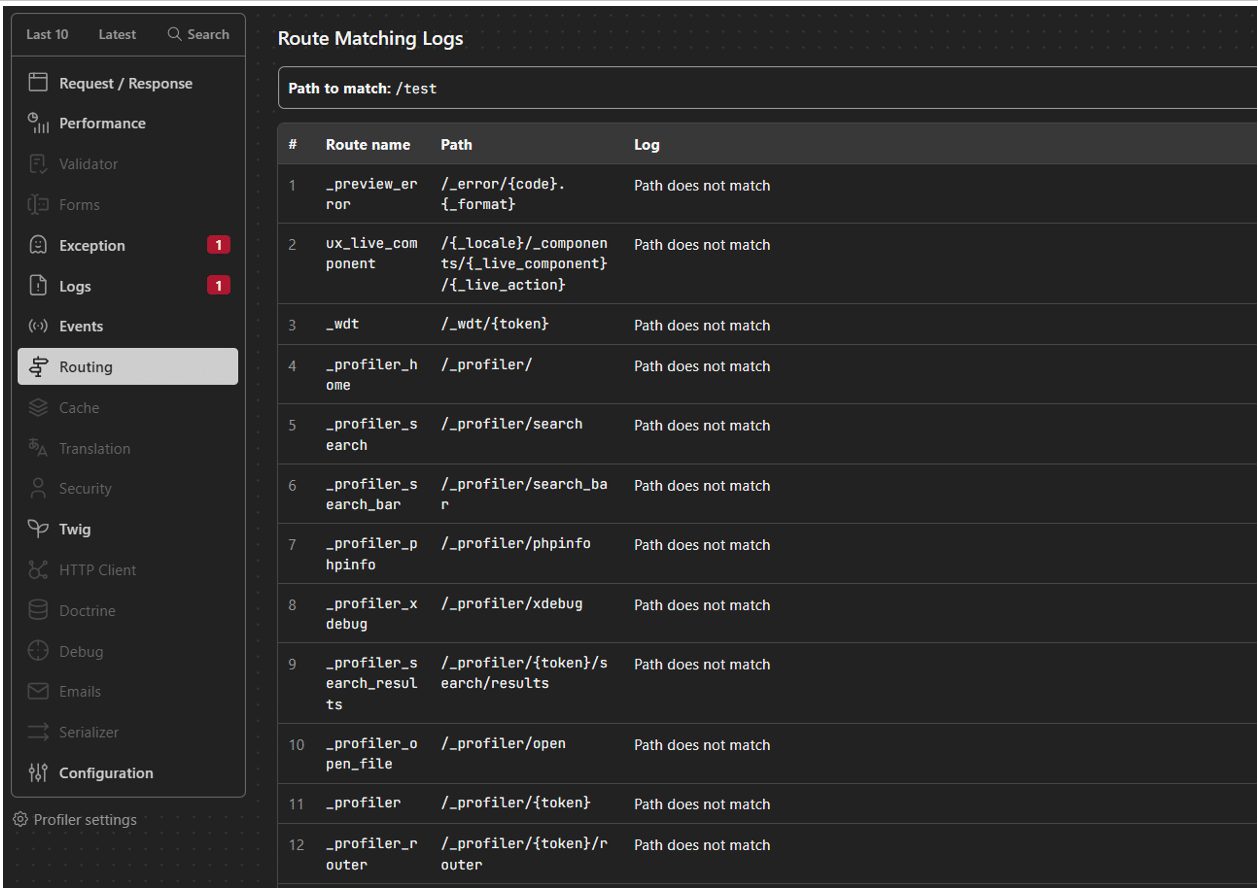Open the Exception panel with error badge

90,245
